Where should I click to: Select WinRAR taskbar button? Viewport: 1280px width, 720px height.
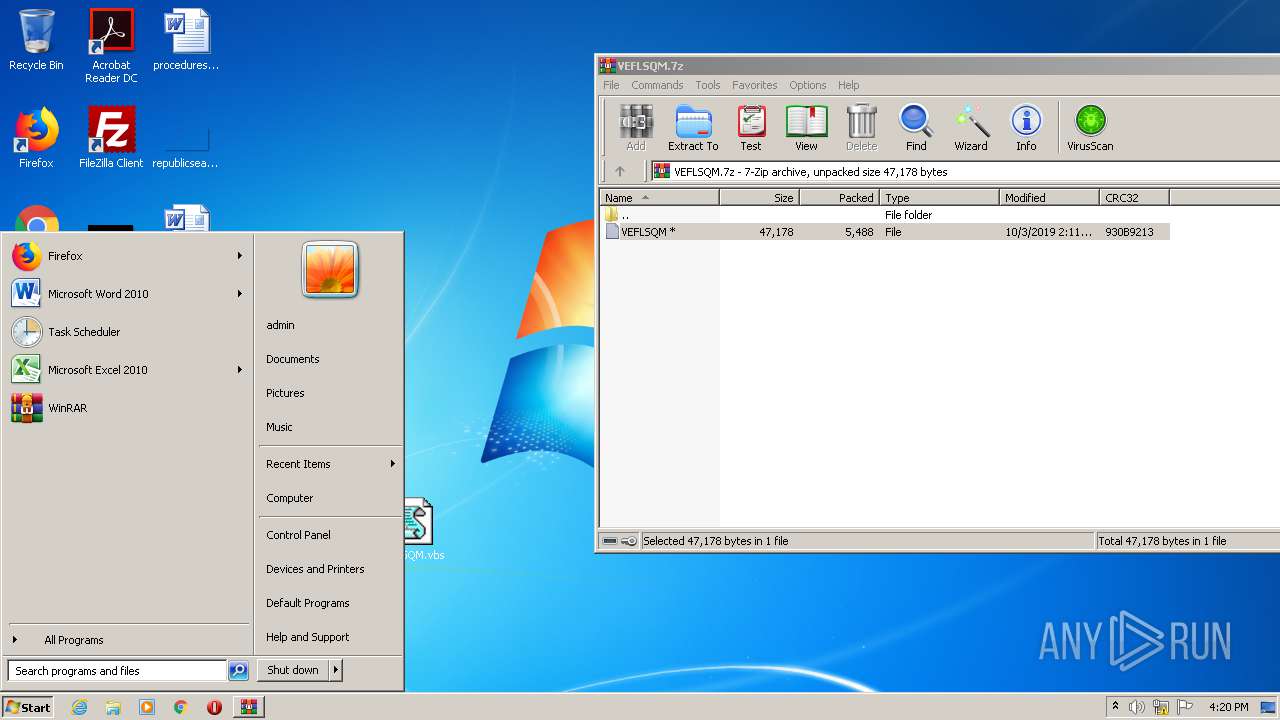pyautogui.click(x=249, y=707)
